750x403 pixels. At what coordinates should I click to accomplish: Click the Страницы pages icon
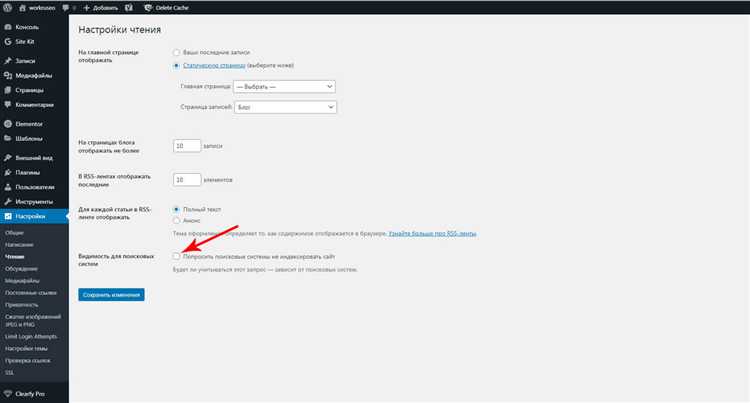pos(8,90)
